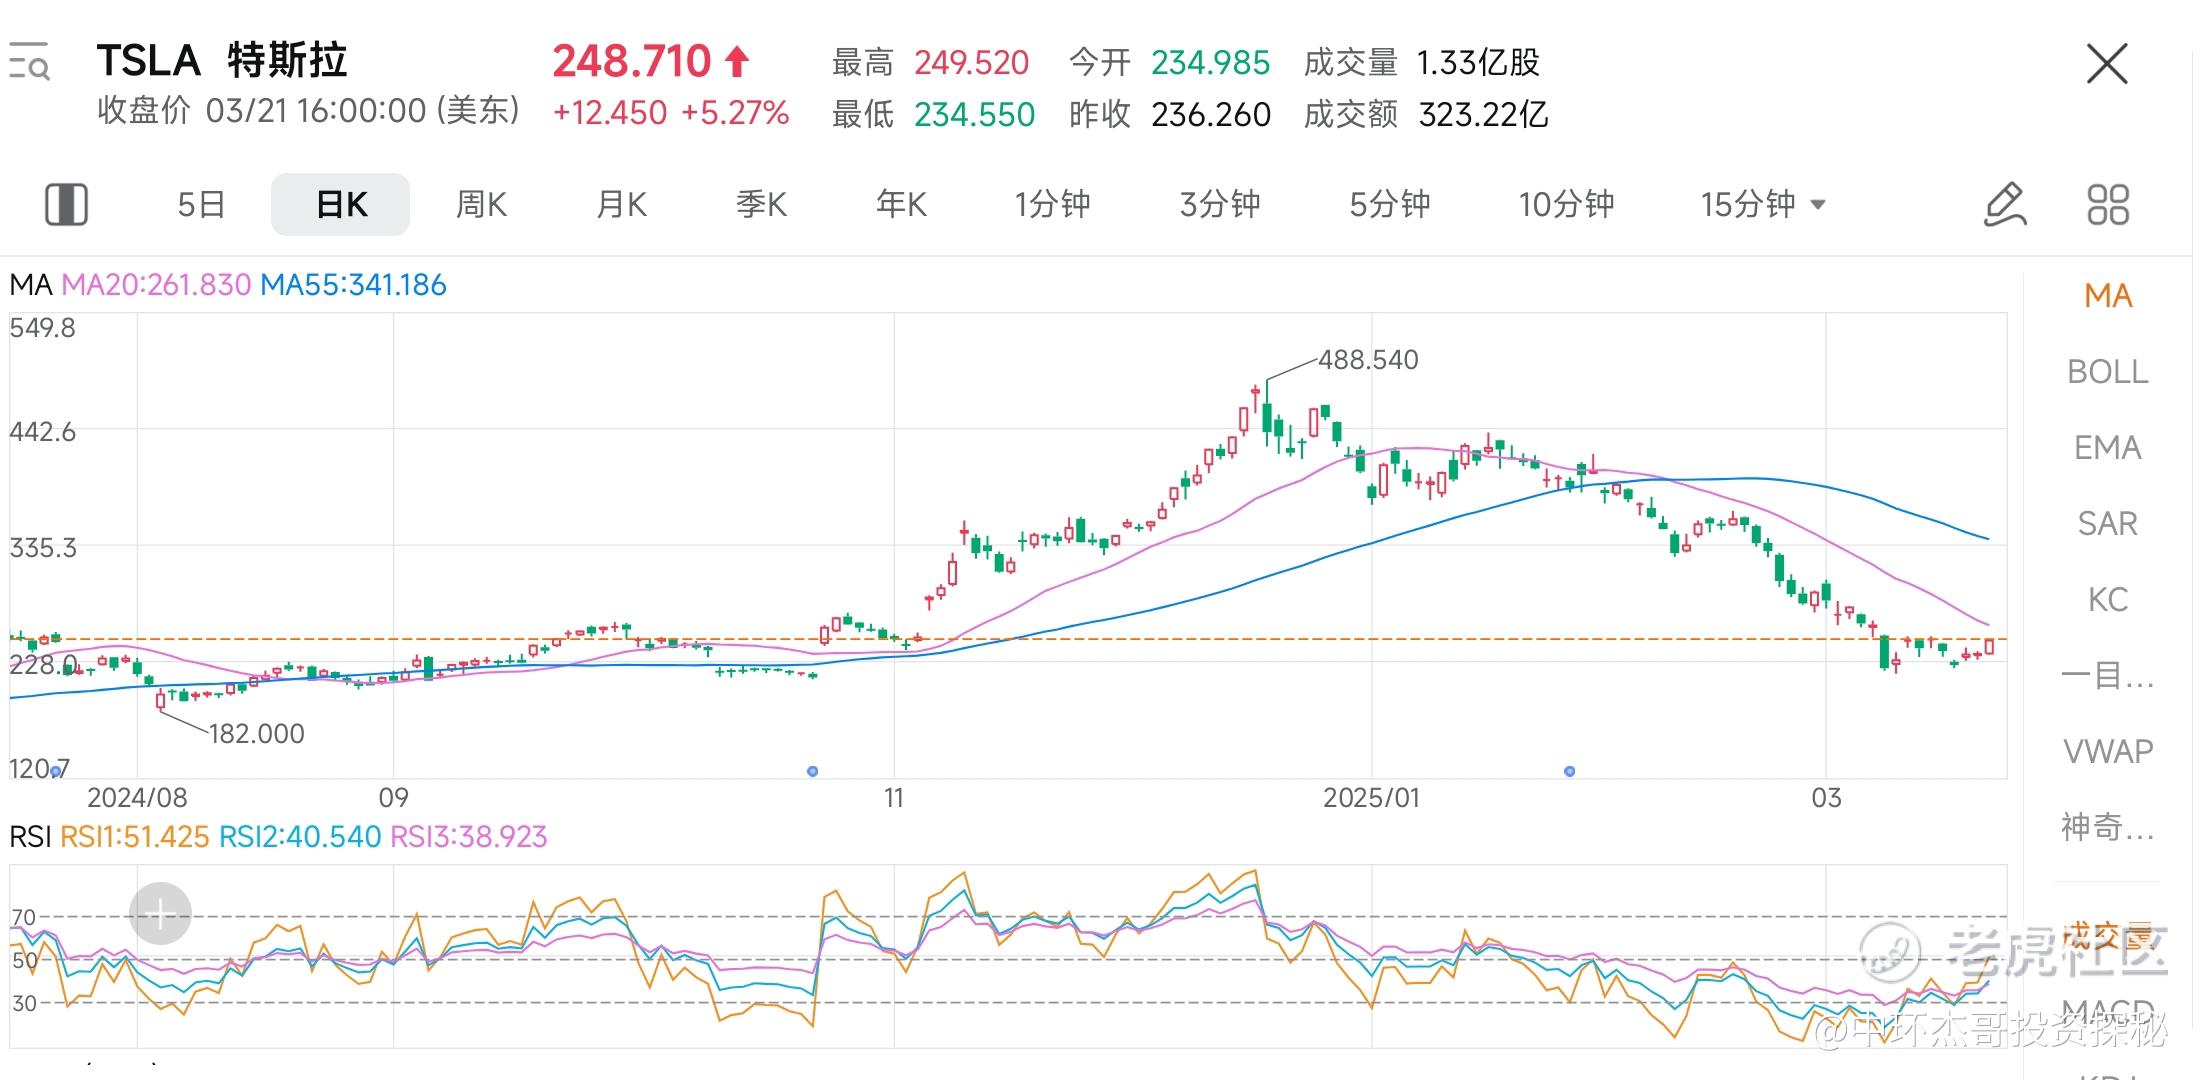Viewport: 2212px width, 1080px height.
Task: Close the chart with X icon
Action: coord(2107,65)
